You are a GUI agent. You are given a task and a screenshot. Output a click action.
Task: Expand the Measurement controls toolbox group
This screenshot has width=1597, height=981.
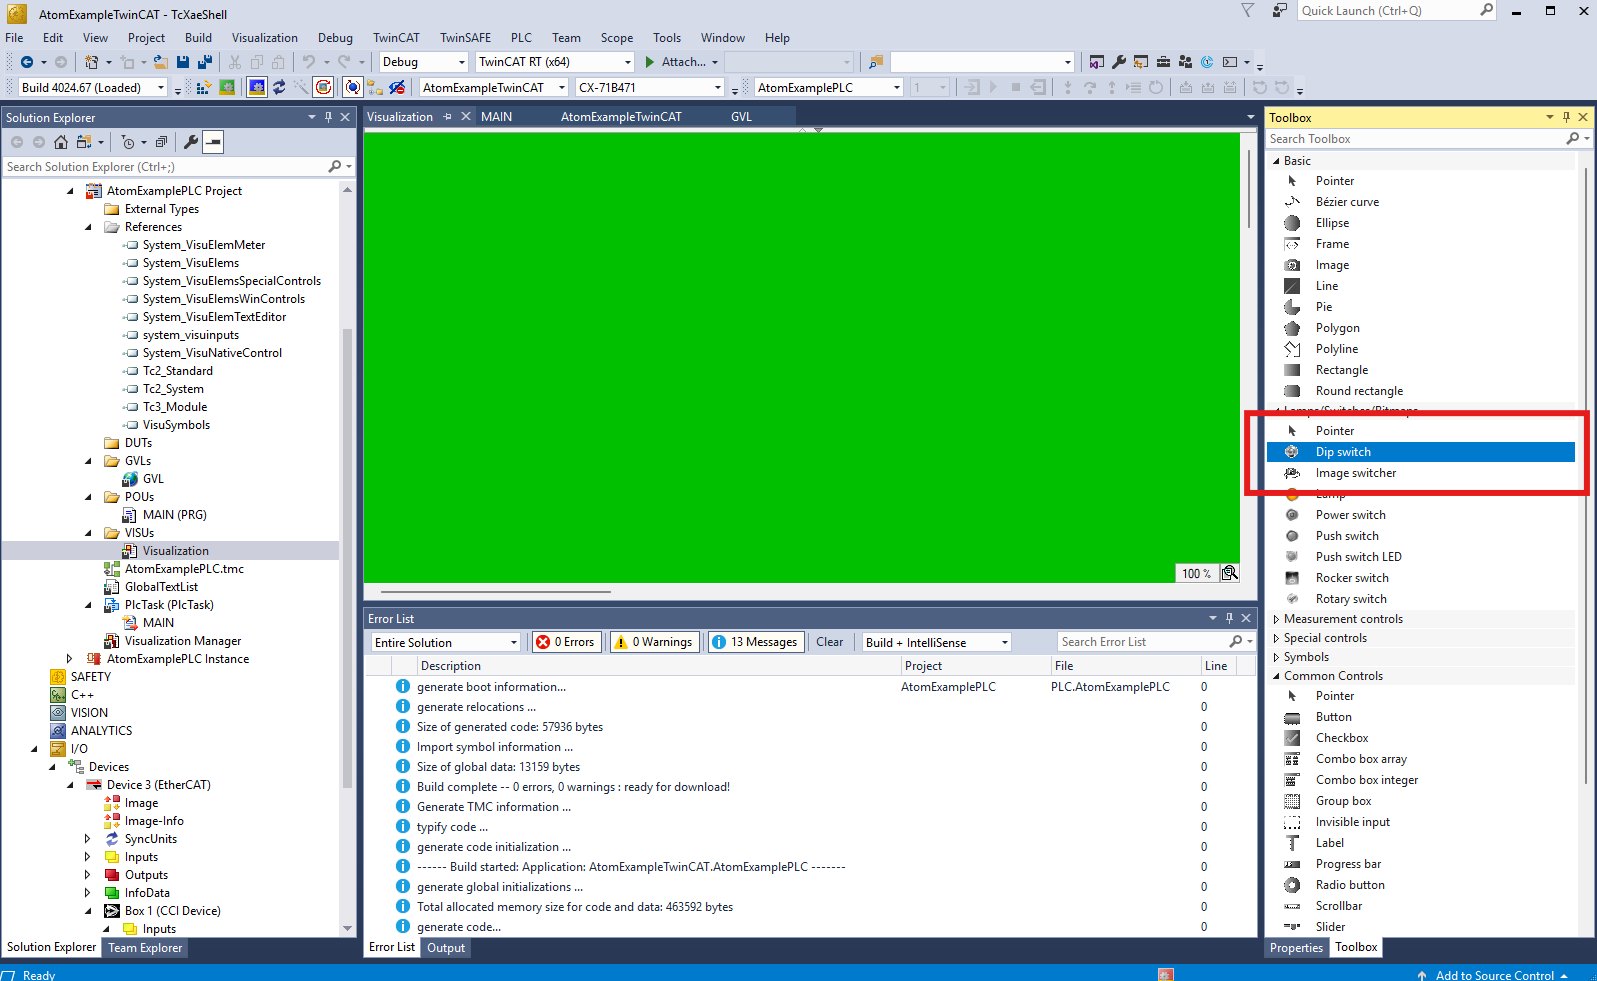point(1342,619)
